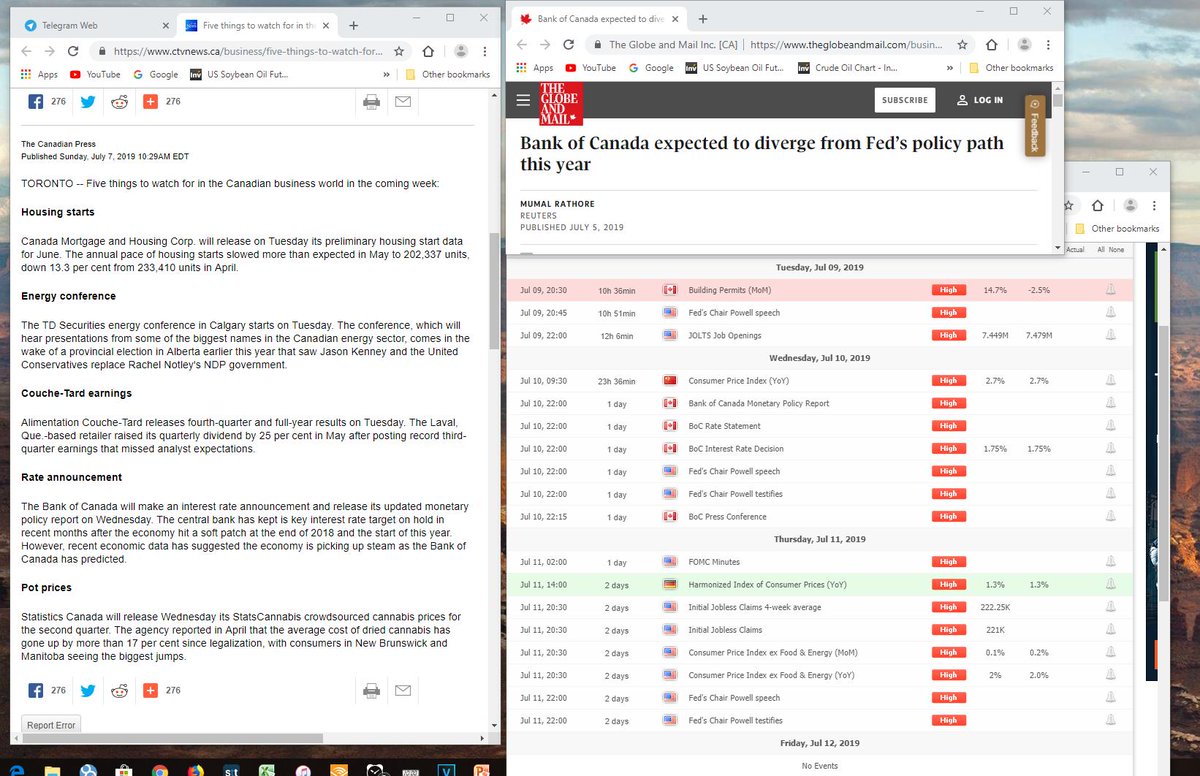This screenshot has width=1200, height=776.
Task: Click CTV page vertical scrollbar thumb
Action: (494, 290)
